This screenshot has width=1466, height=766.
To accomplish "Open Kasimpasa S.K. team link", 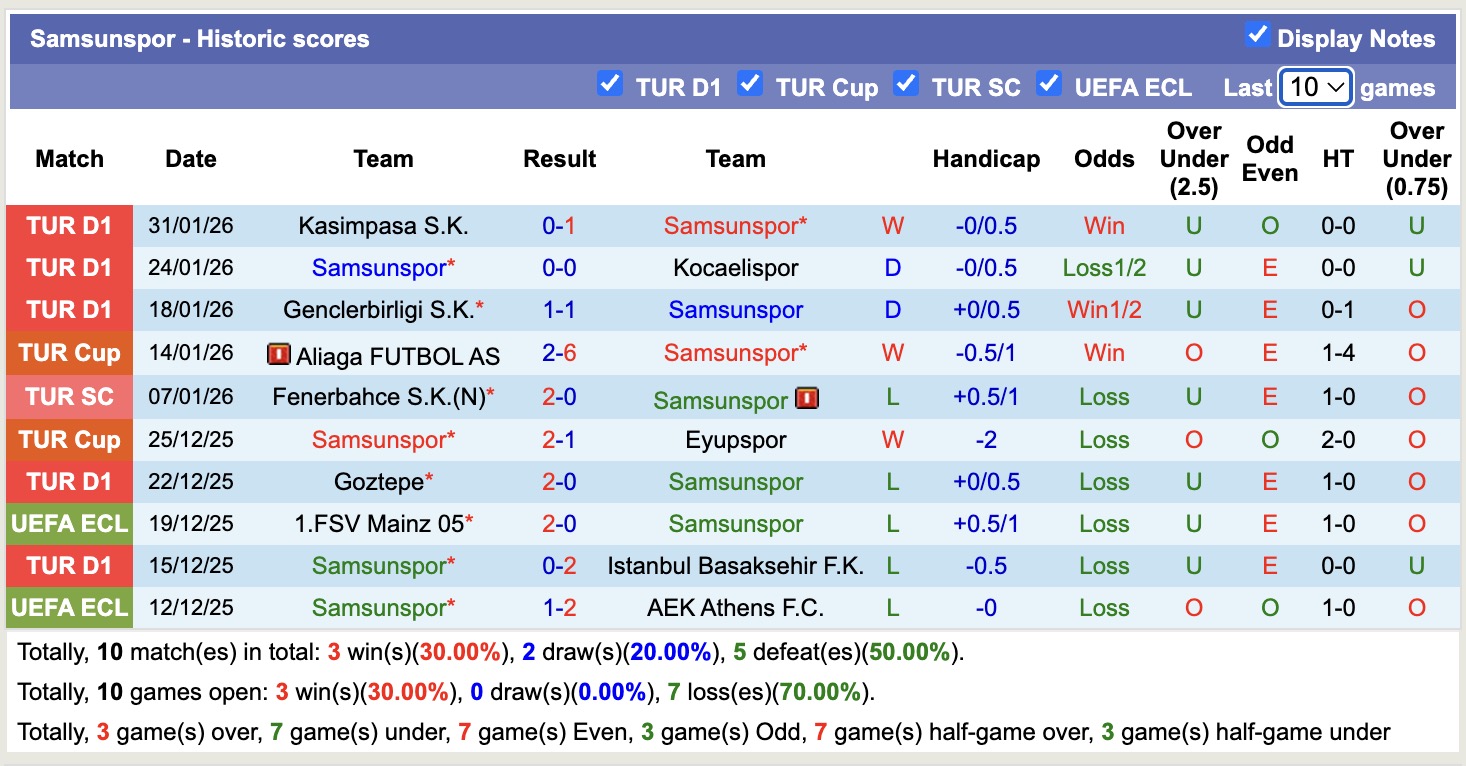I will (383, 226).
